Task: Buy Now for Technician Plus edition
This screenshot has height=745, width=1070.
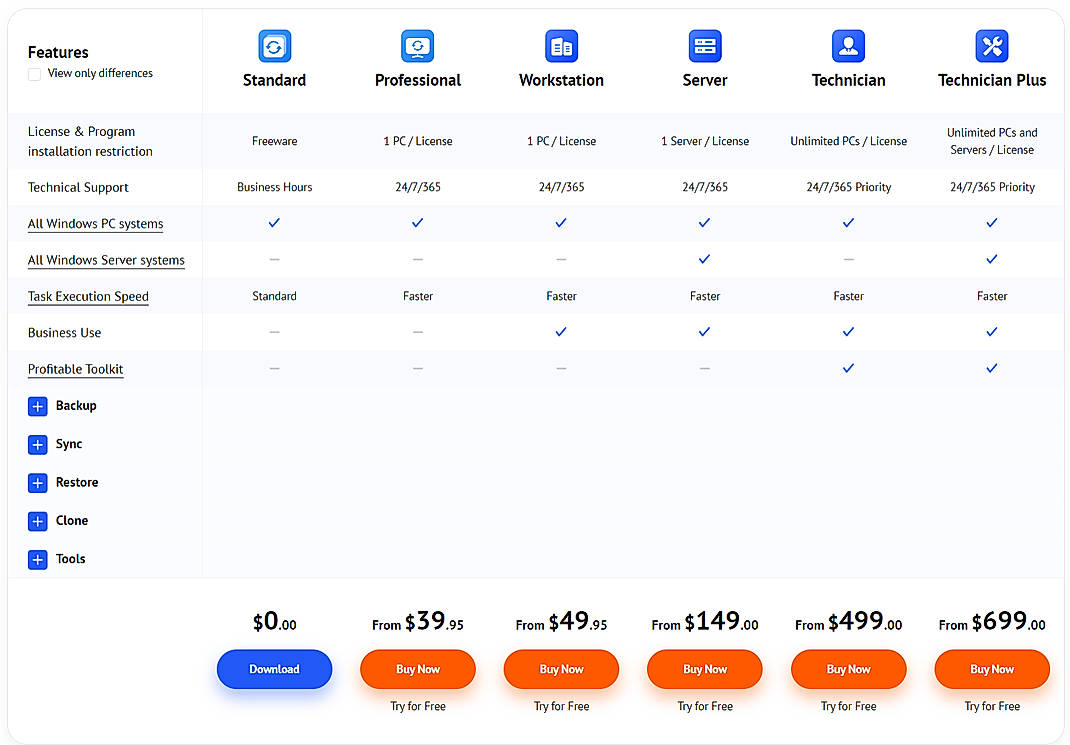Action: [992, 669]
